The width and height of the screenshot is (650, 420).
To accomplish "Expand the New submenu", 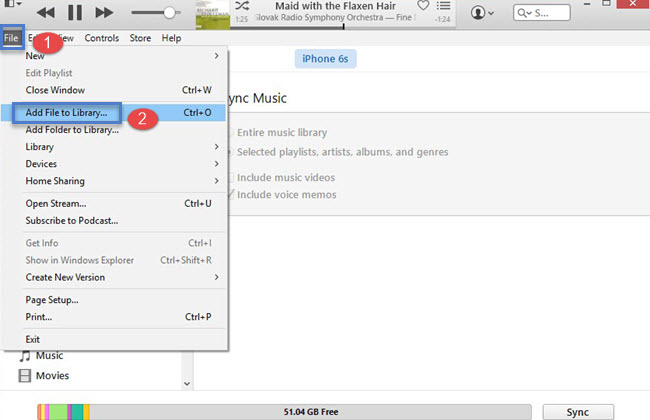I will point(114,56).
